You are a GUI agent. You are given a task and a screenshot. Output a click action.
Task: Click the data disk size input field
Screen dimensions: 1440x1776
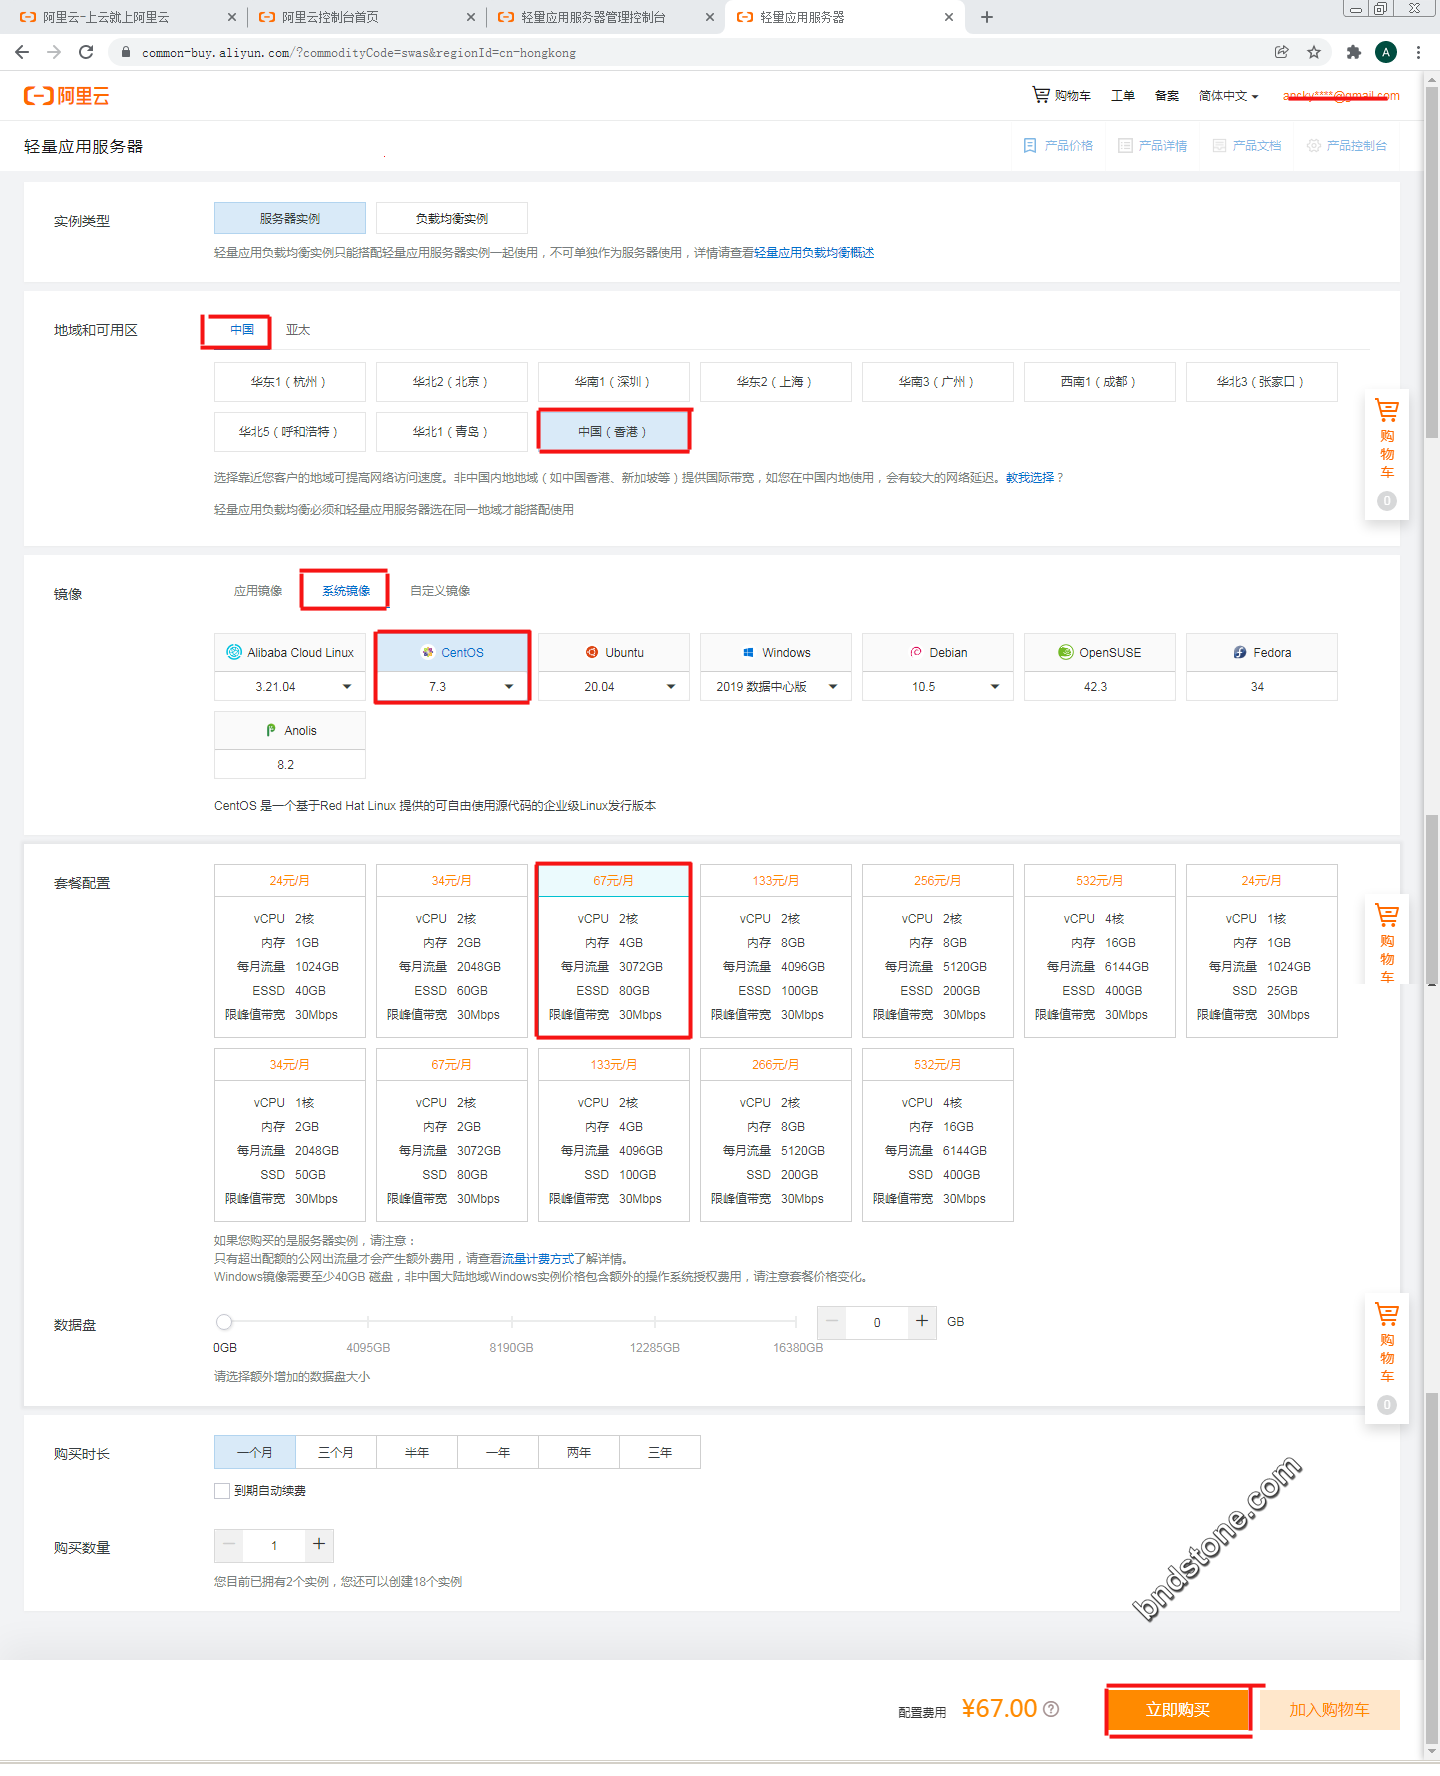877,1321
